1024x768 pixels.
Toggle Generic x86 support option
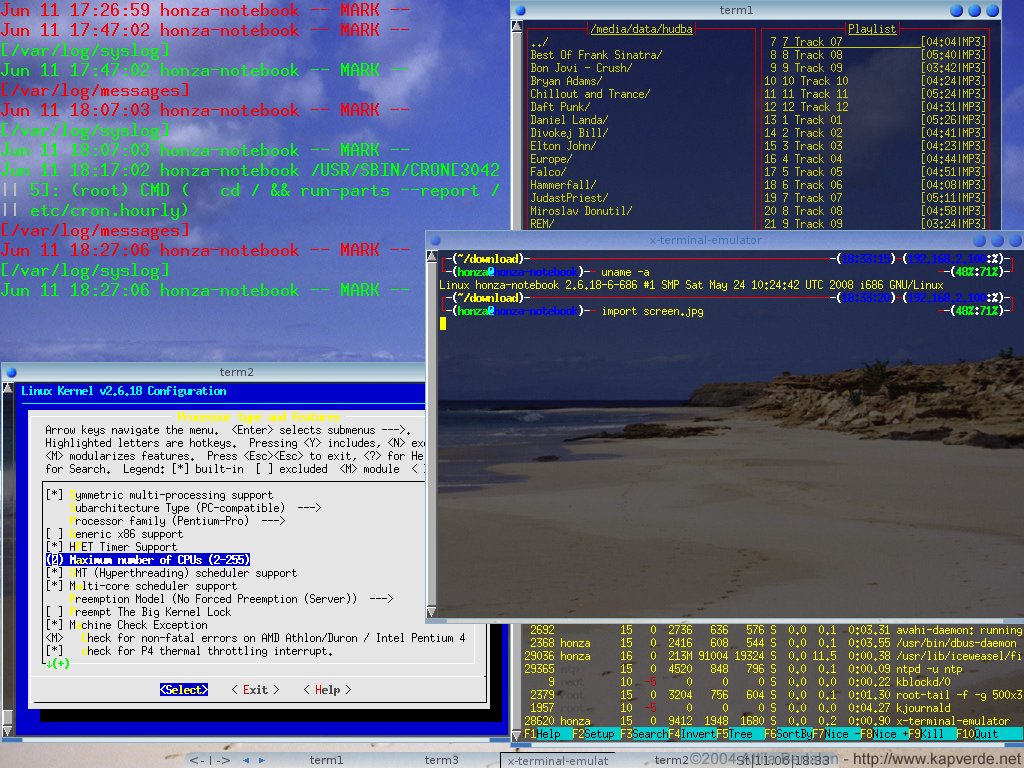(x=114, y=534)
